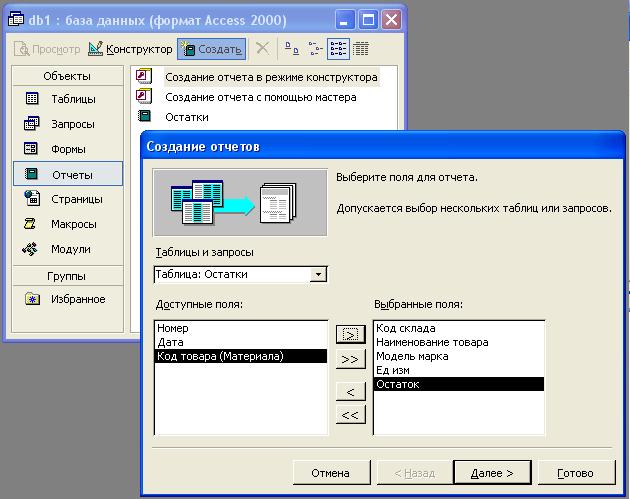This screenshot has width=630, height=499.
Task: Click the Конструктор toolbar button
Action: coord(130,49)
